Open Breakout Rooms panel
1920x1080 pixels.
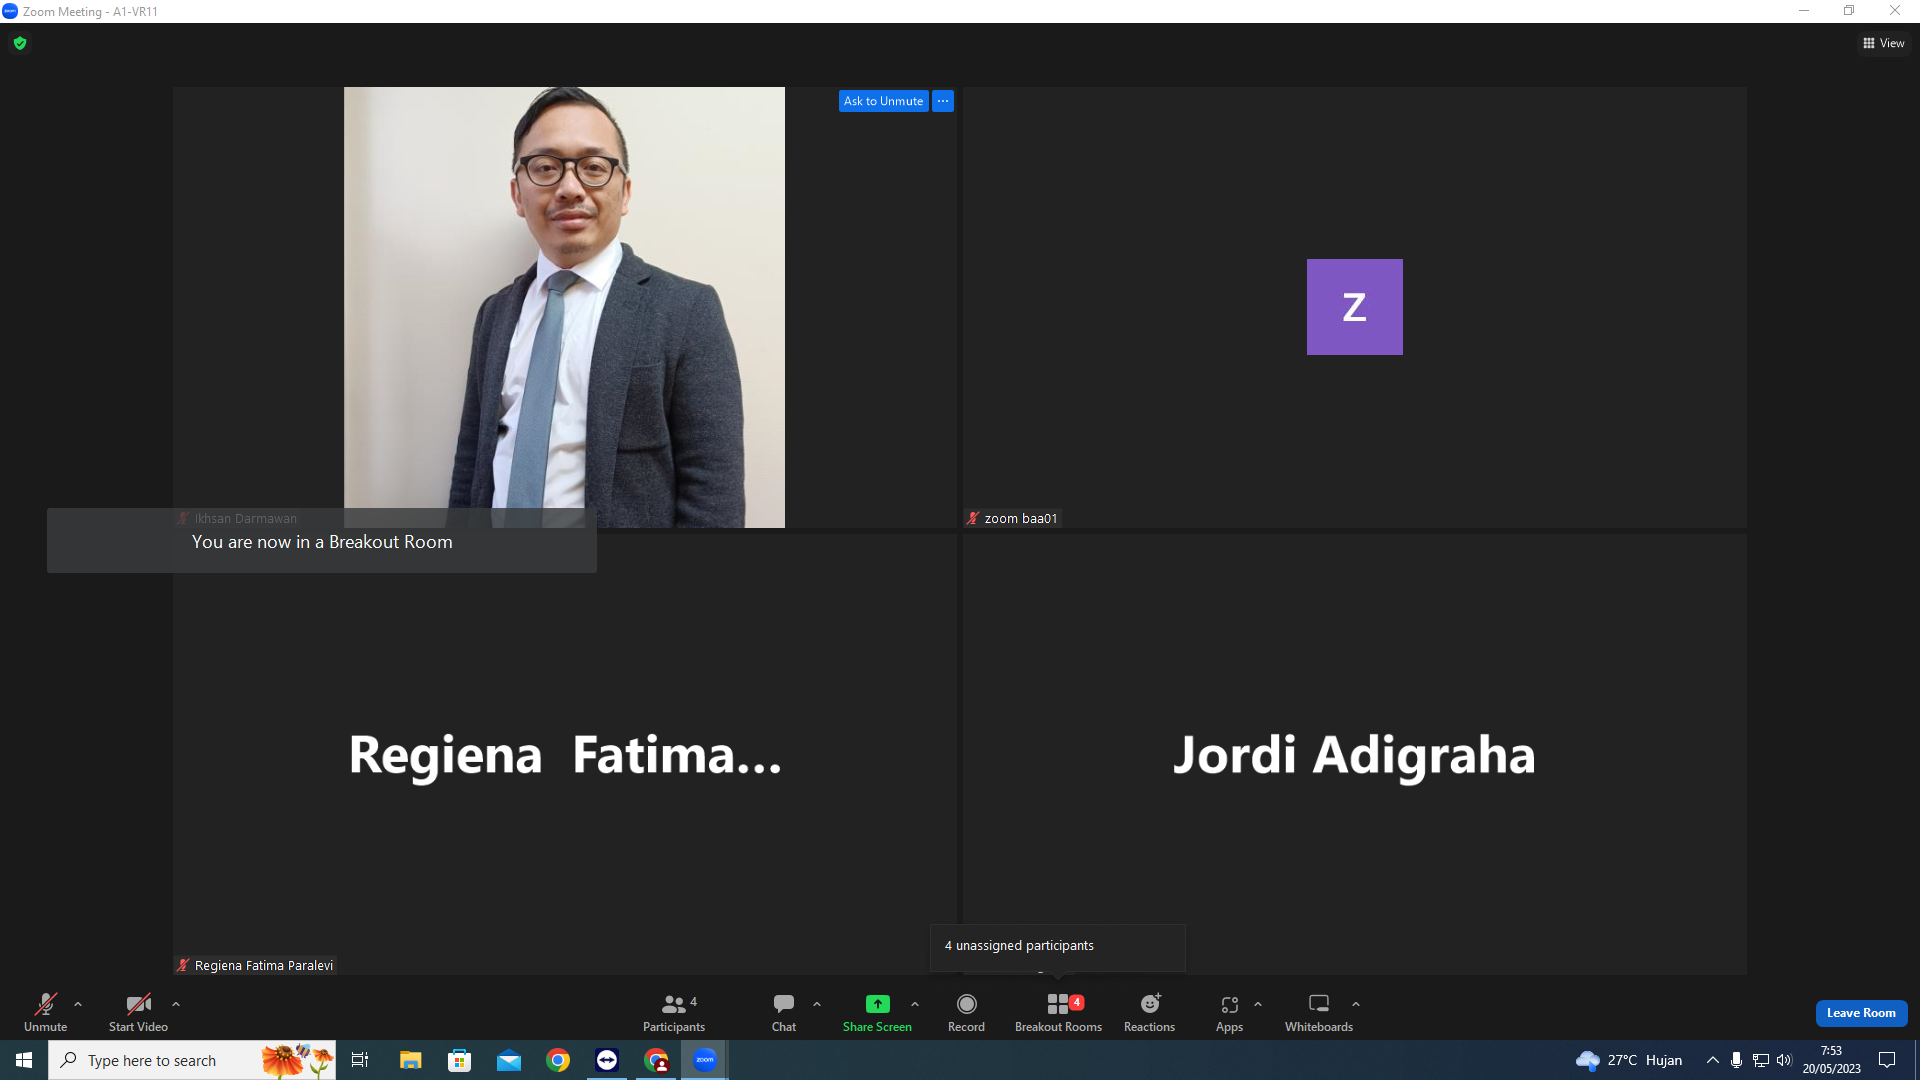pos(1058,1012)
